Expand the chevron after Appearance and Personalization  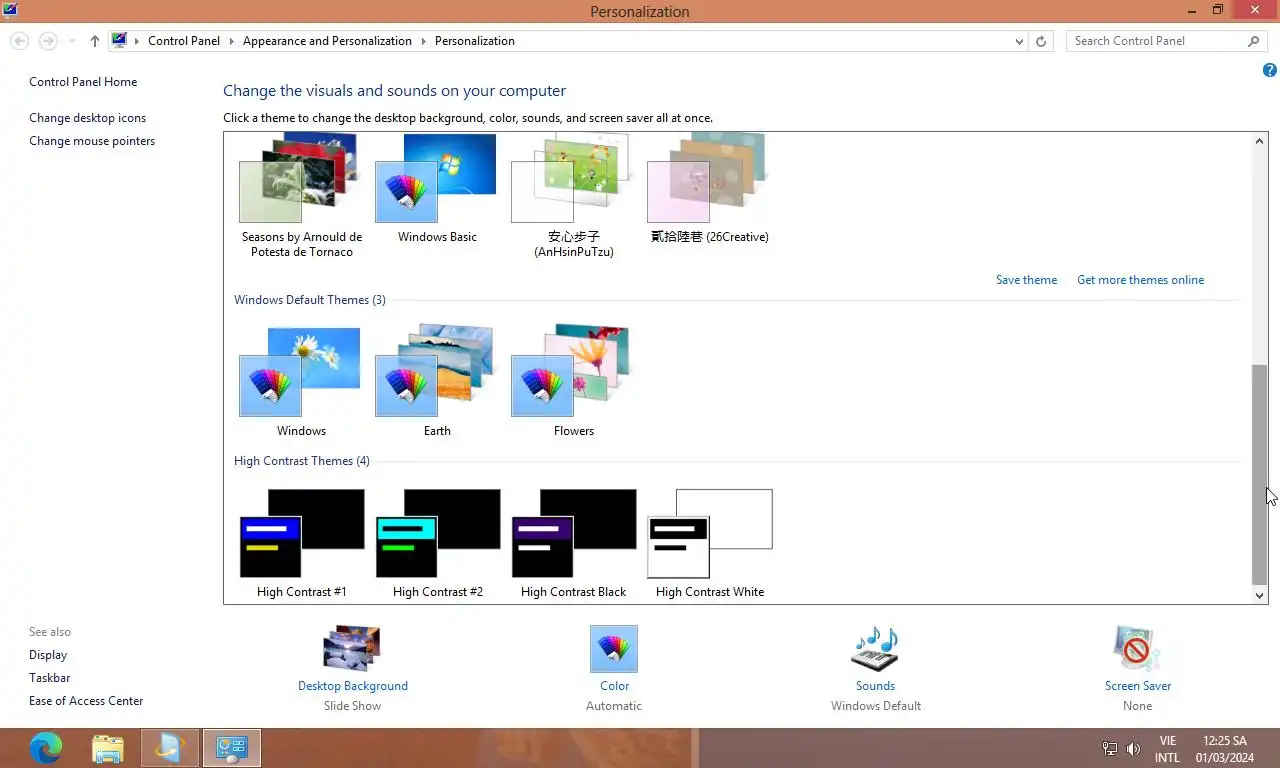423,41
